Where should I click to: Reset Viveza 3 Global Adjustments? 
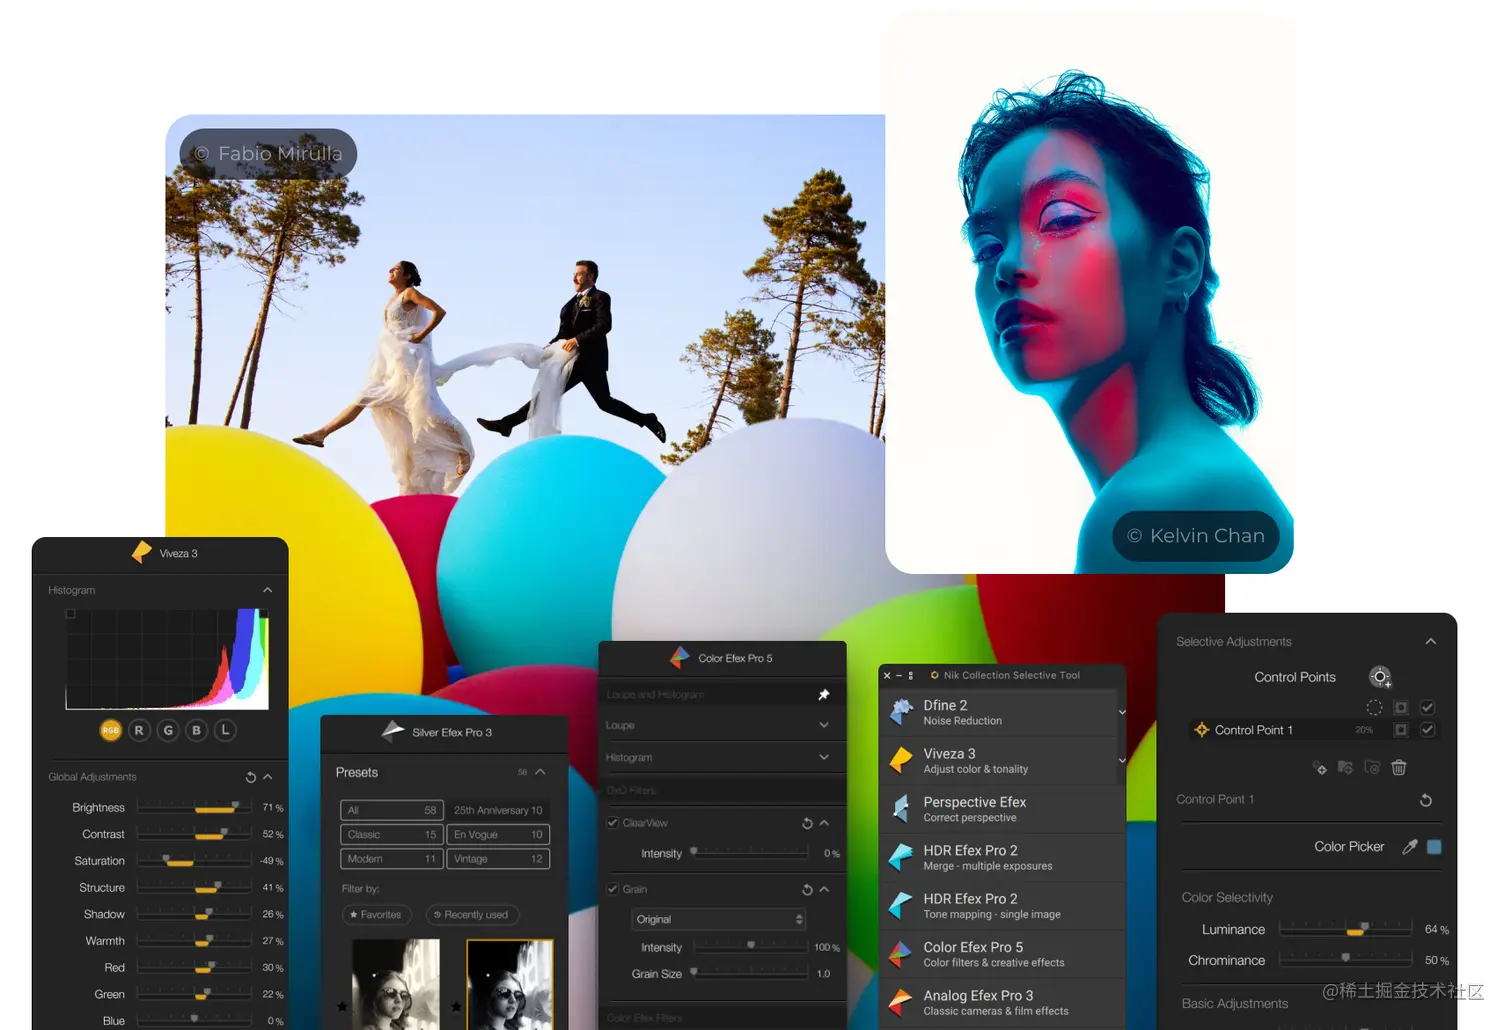250,777
